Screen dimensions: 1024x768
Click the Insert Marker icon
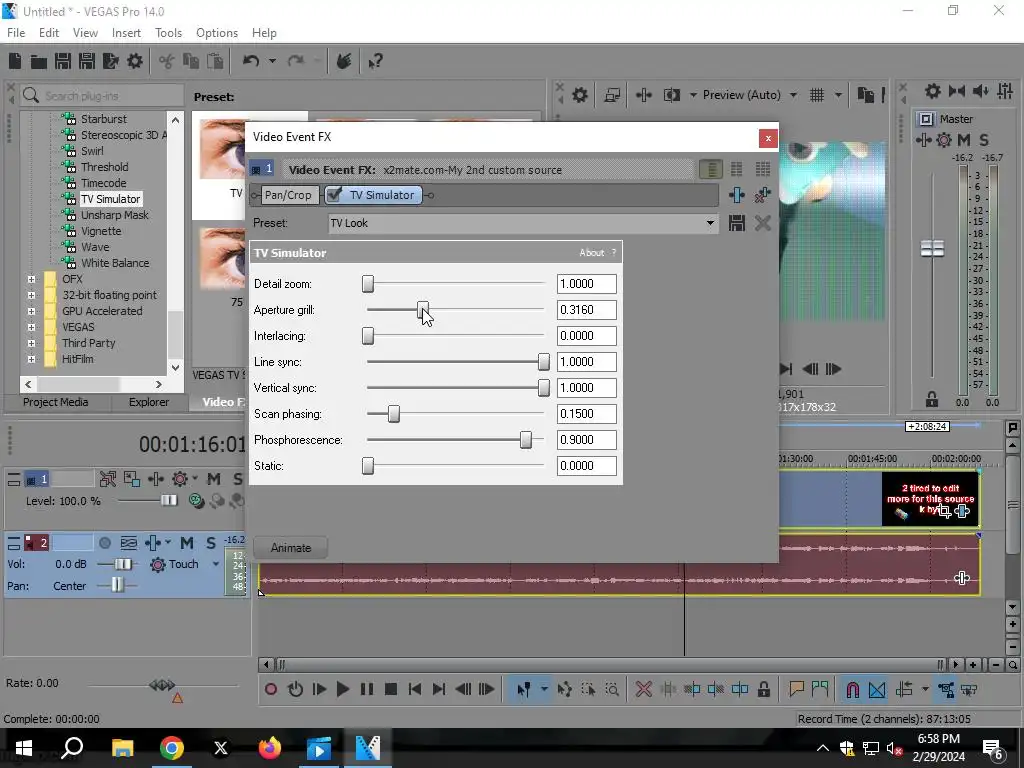(796, 689)
